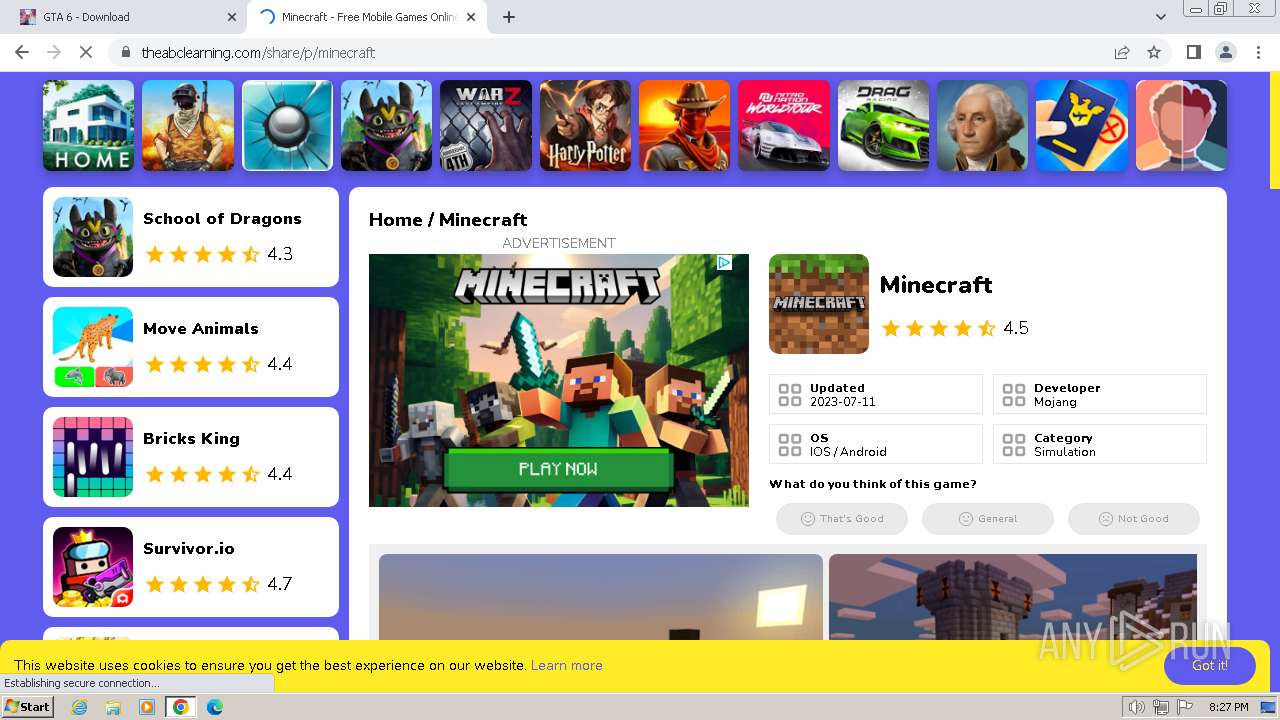Click the Survivor.io thumbnail
The width and height of the screenshot is (1280, 720).
coord(93,567)
